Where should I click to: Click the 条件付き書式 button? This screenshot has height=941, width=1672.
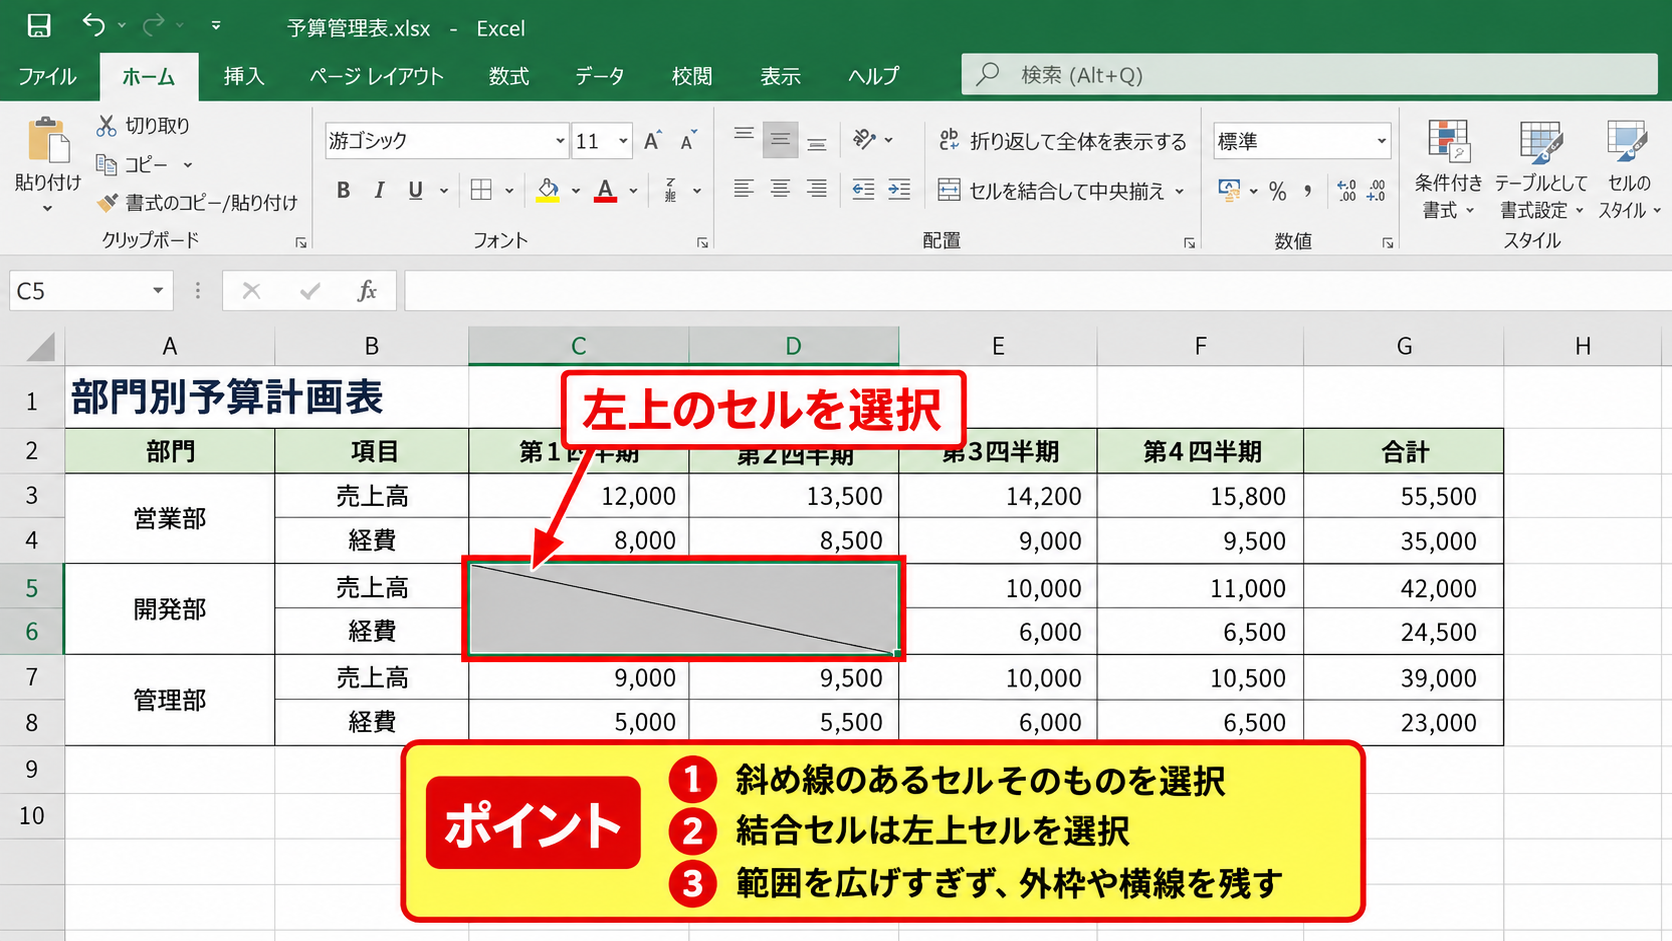(x=1447, y=168)
